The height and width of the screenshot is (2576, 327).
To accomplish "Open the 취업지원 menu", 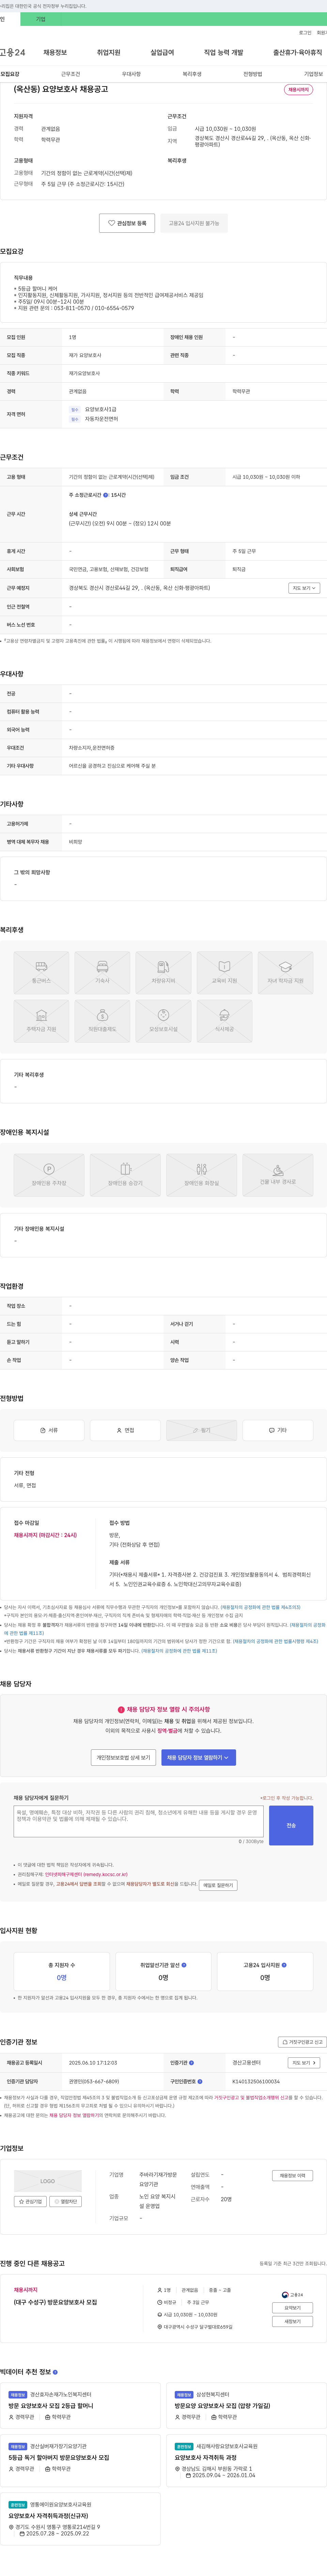I will (x=108, y=52).
